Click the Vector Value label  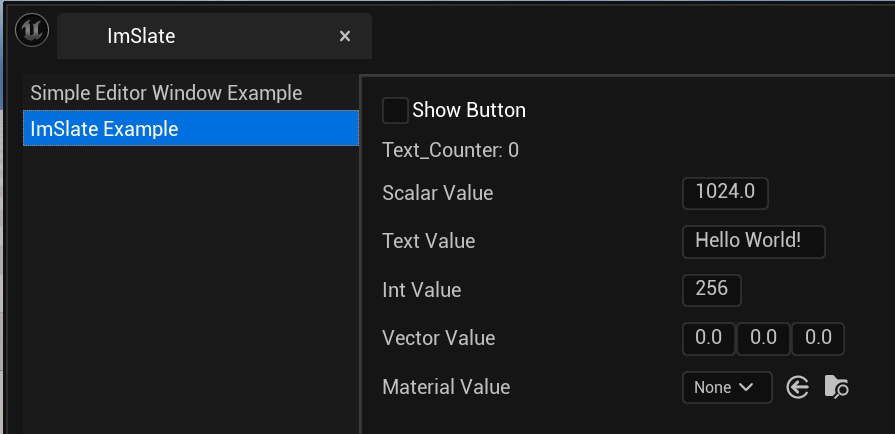[438, 338]
